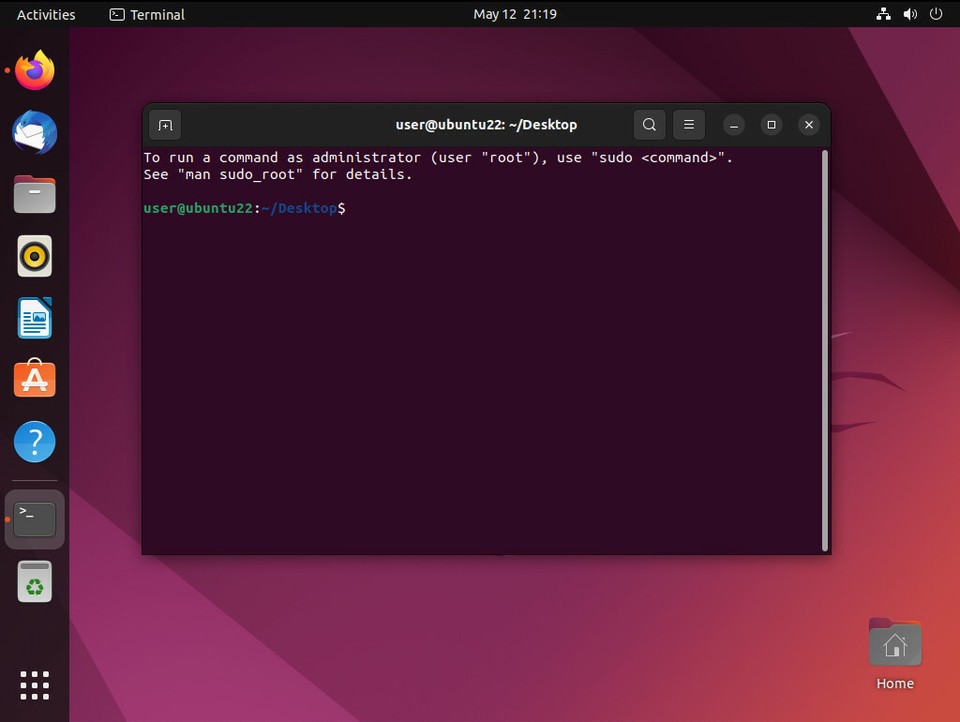Open the Files file manager
Viewport: 960px width, 722px height.
click(x=34, y=194)
